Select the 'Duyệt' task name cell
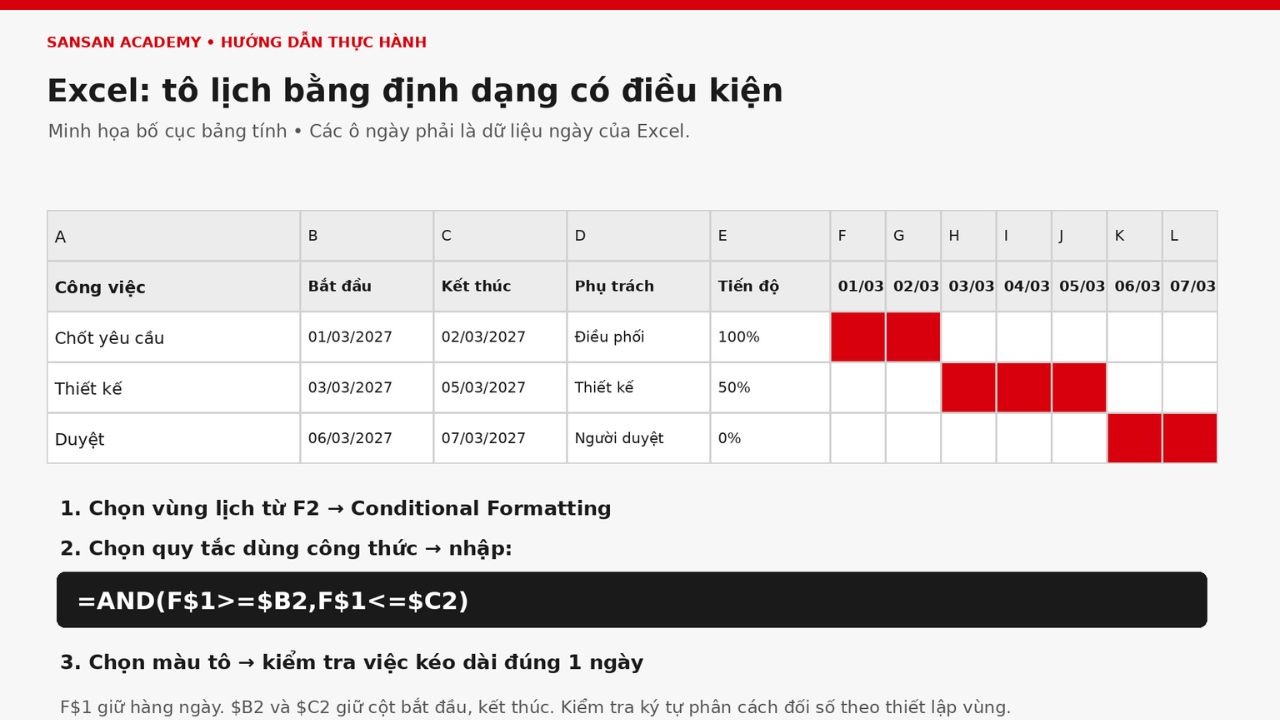Screen dimensions: 1280x720 coord(174,438)
